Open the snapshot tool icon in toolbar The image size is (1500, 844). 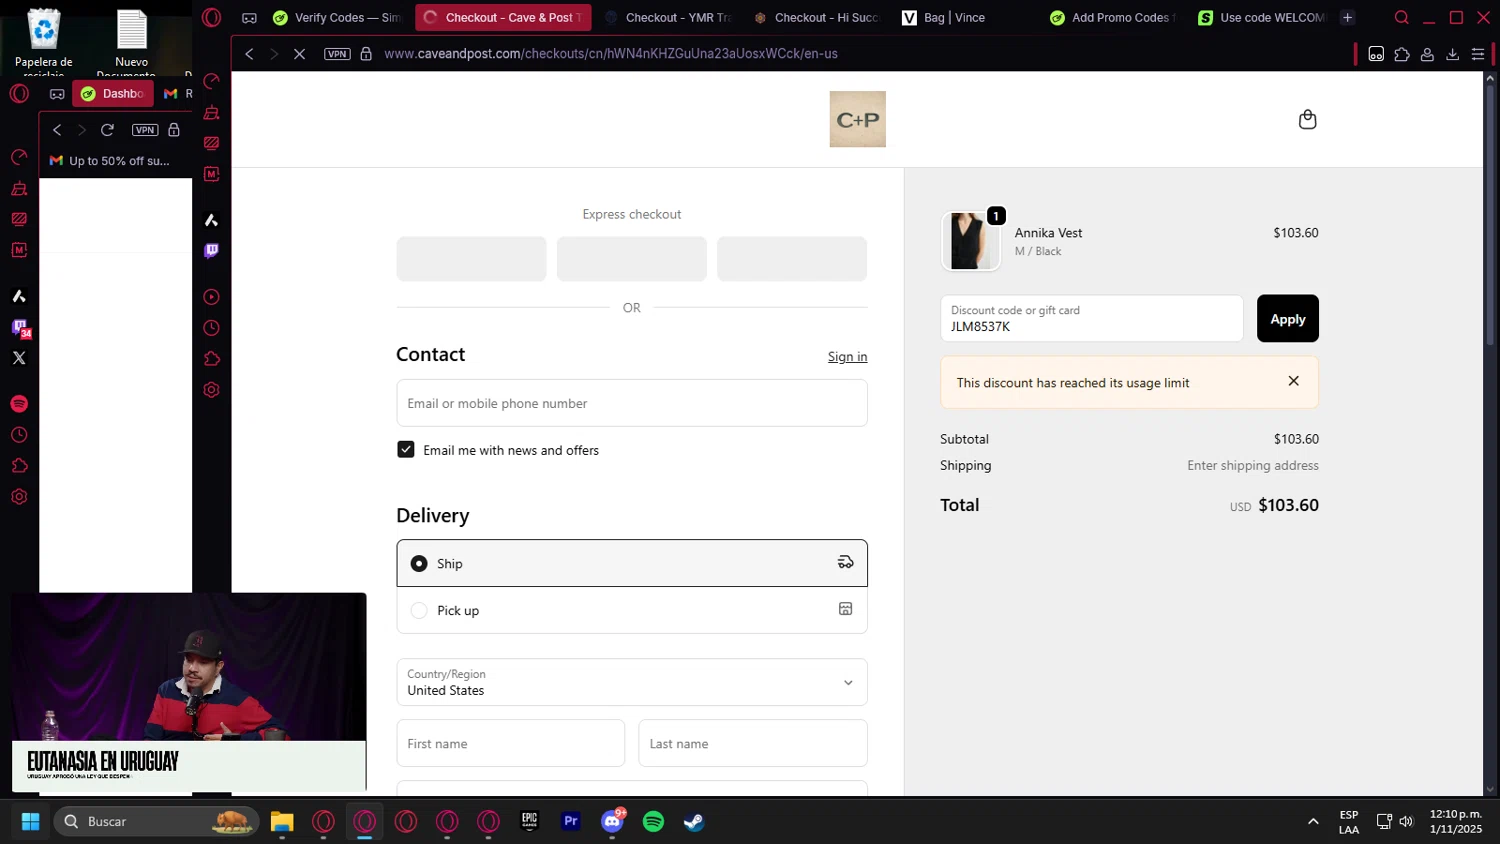click(x=1376, y=54)
